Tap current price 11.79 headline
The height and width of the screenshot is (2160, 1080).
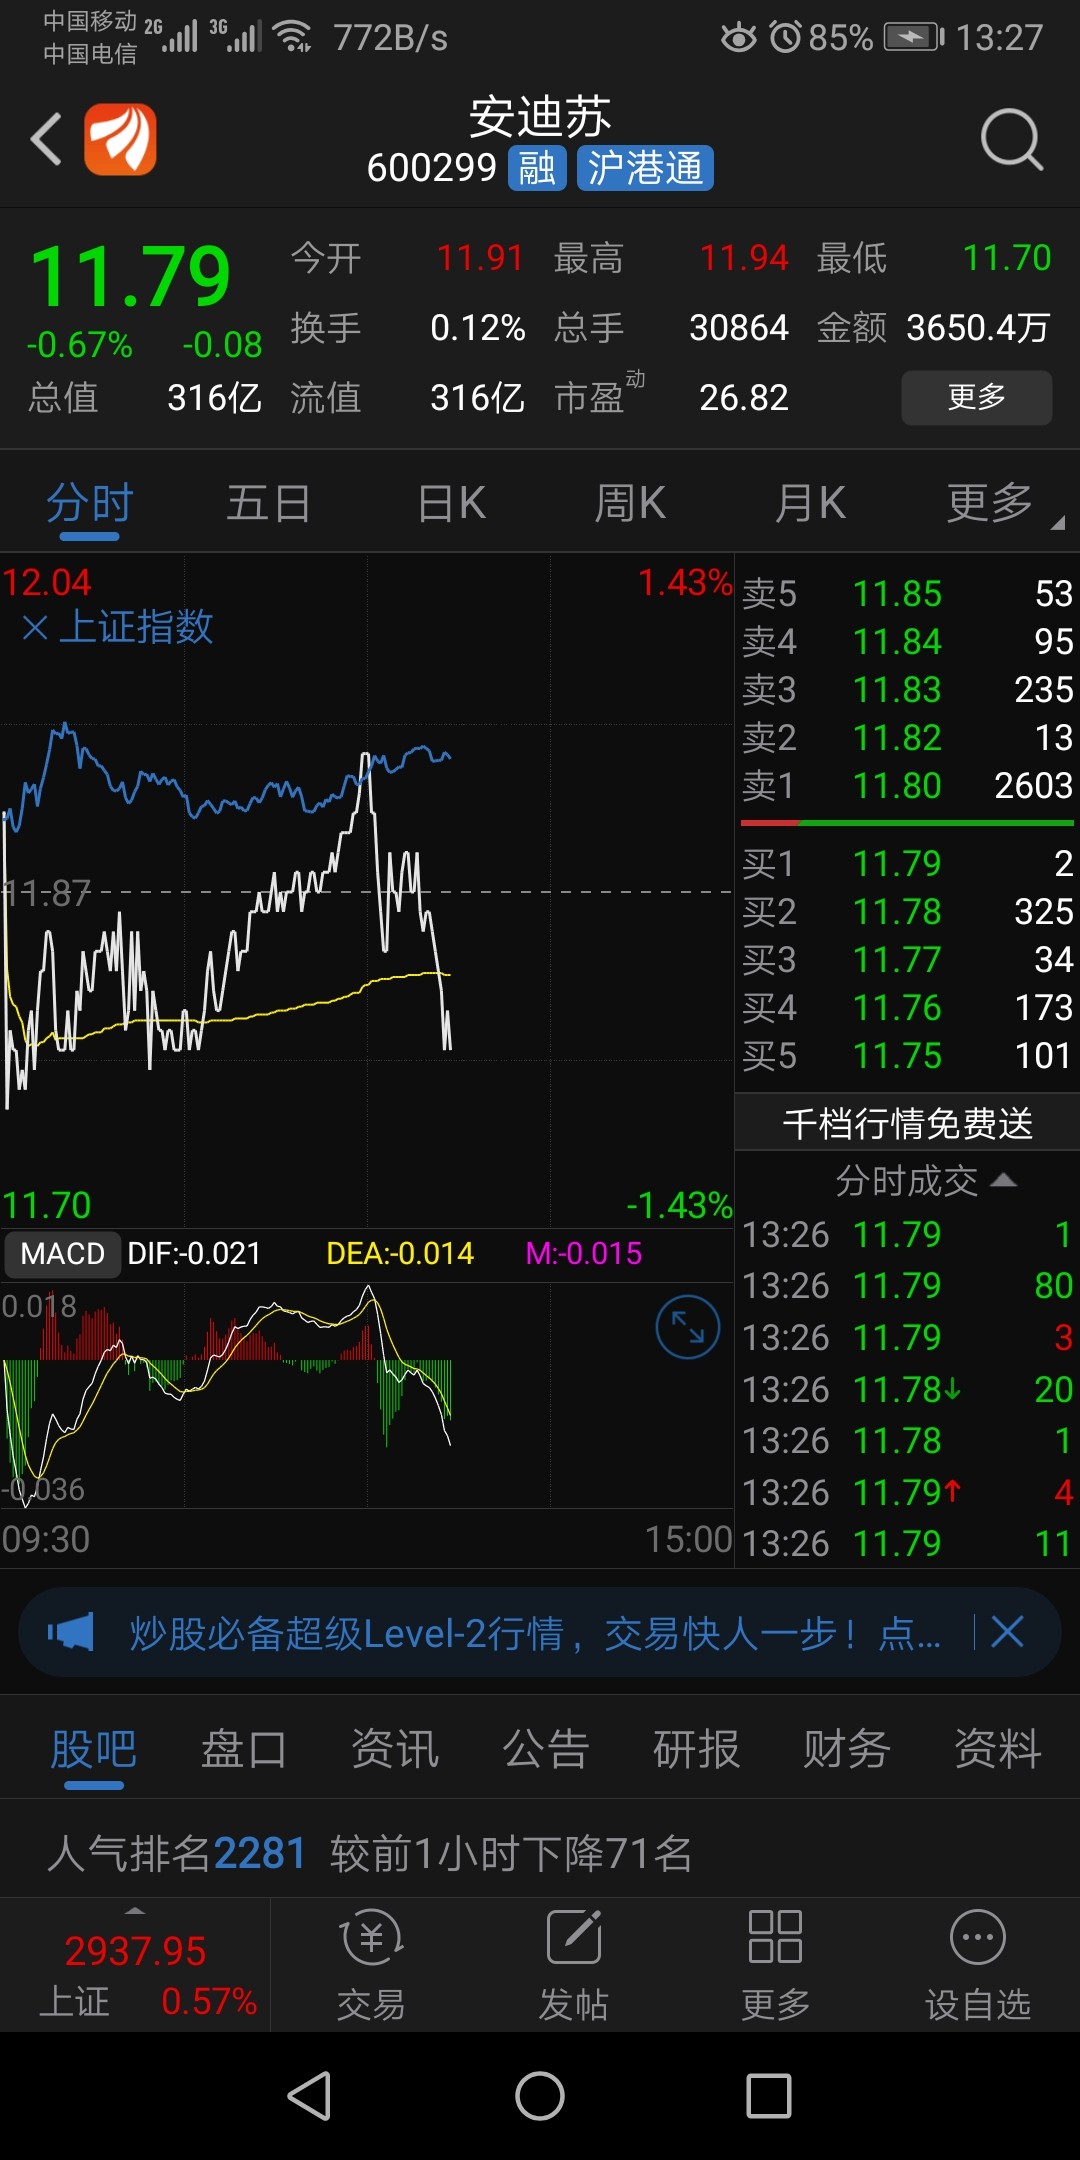[x=131, y=276]
